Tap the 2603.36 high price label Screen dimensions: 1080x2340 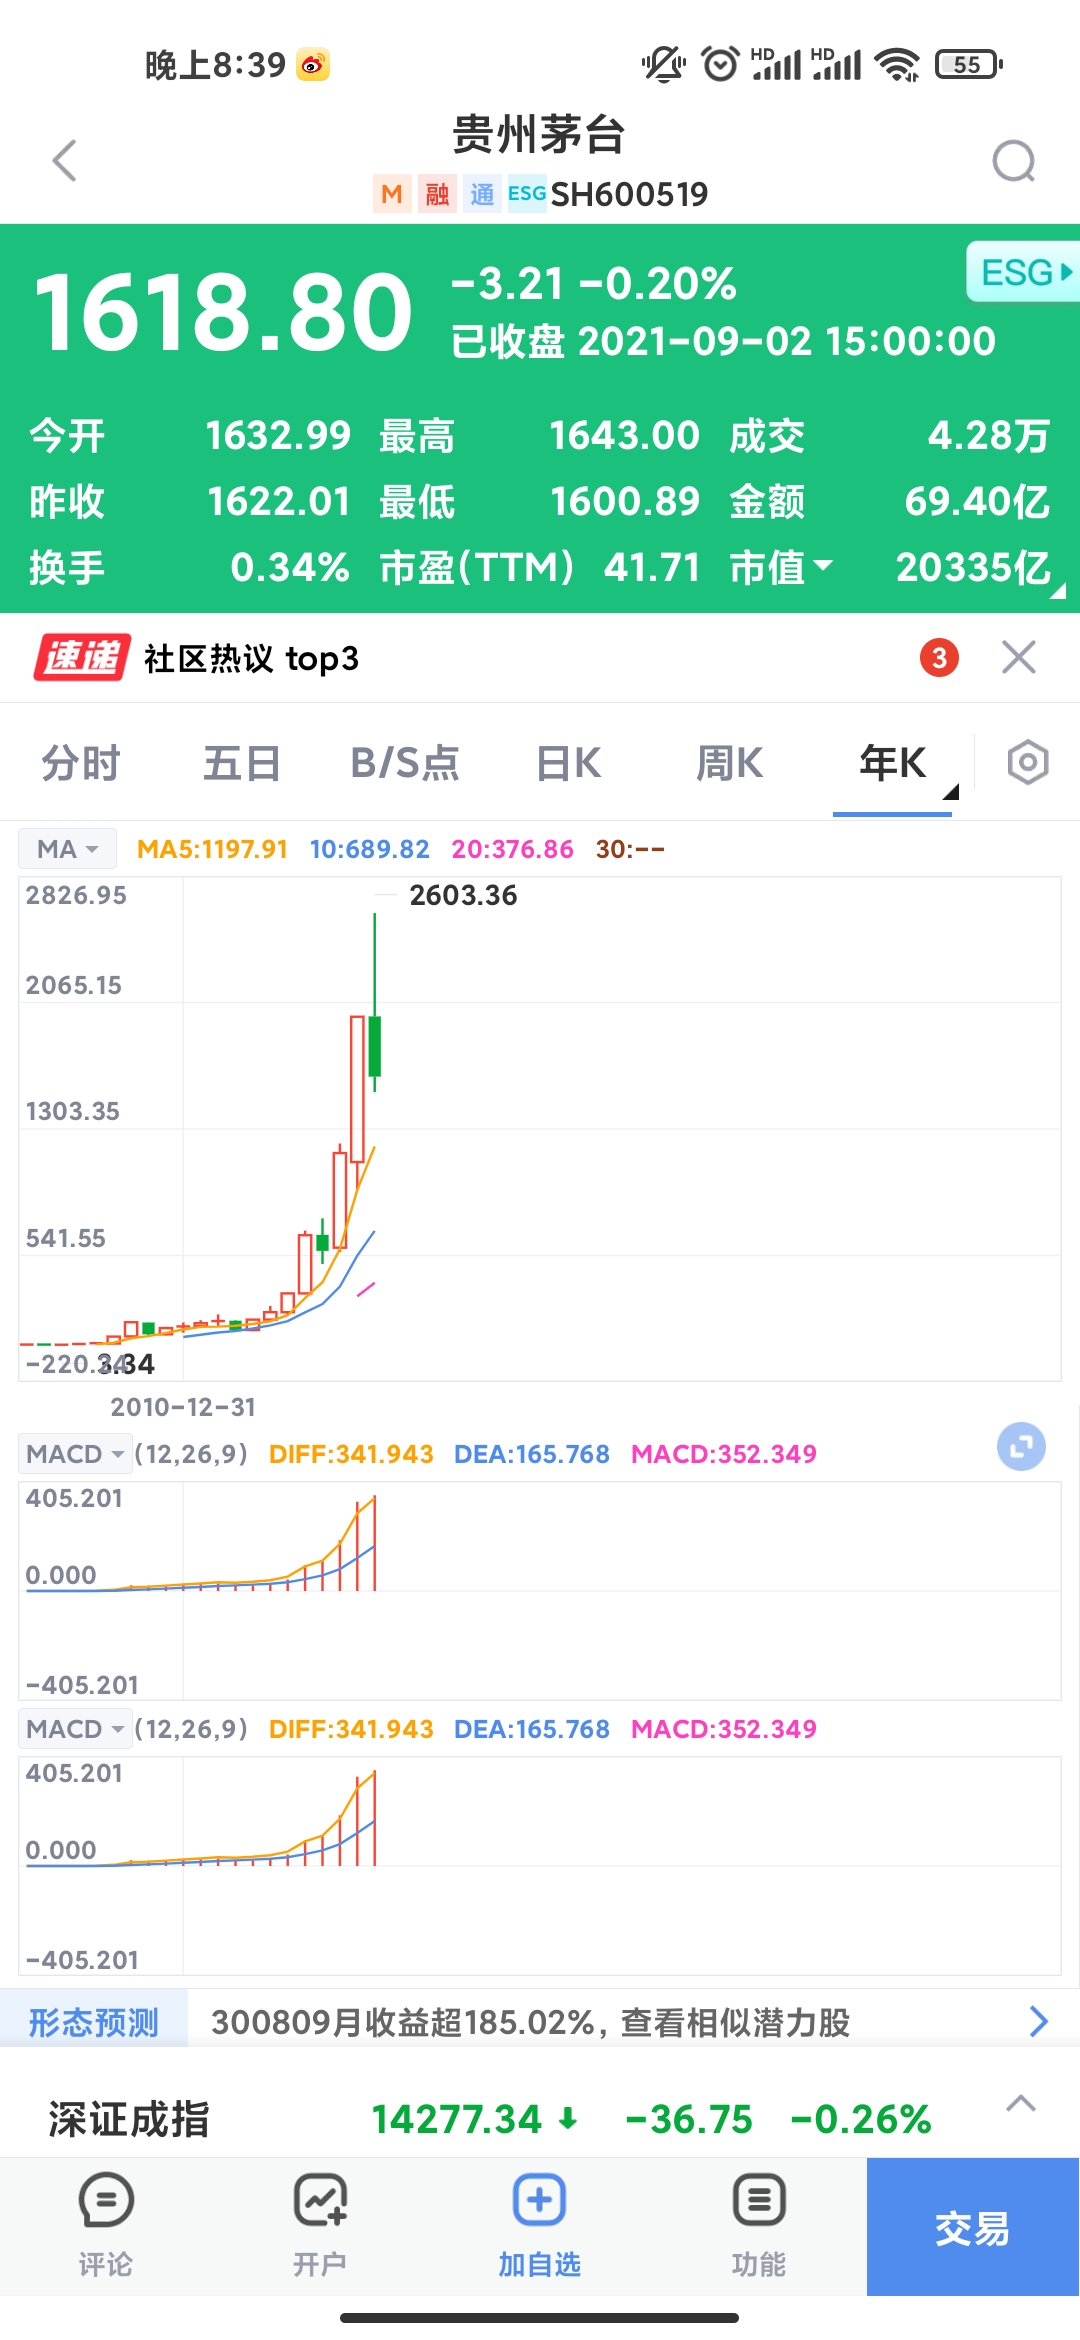[x=463, y=895]
